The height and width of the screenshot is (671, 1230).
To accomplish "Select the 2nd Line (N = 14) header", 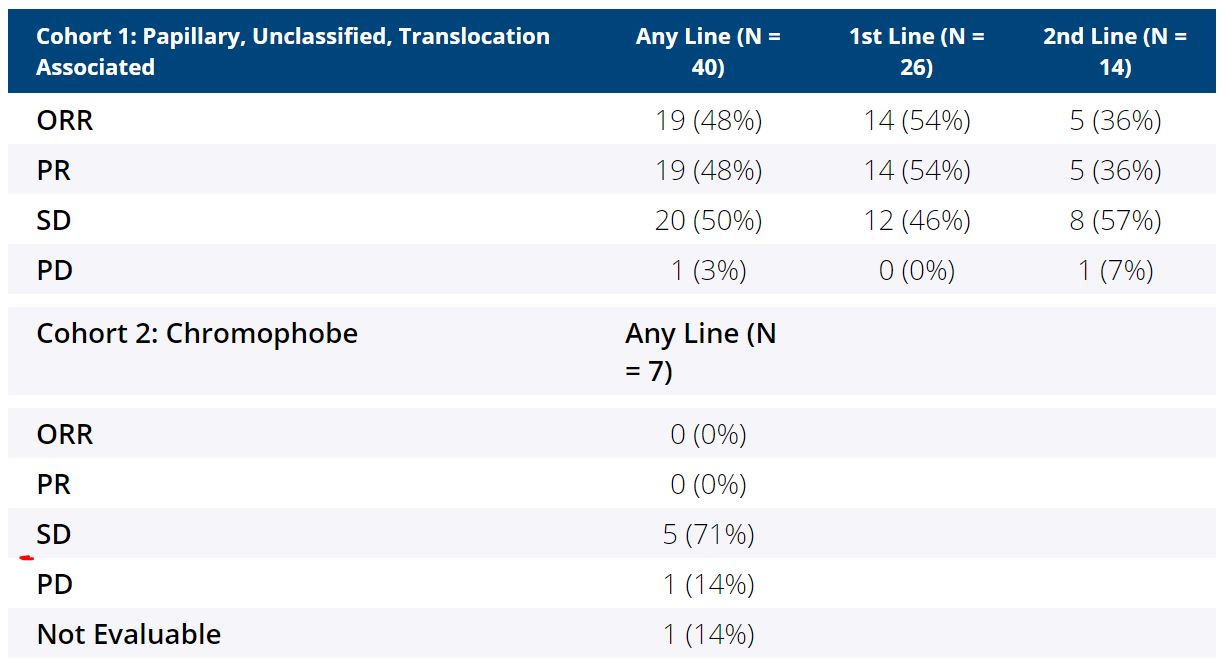I will pyautogui.click(x=1115, y=52).
